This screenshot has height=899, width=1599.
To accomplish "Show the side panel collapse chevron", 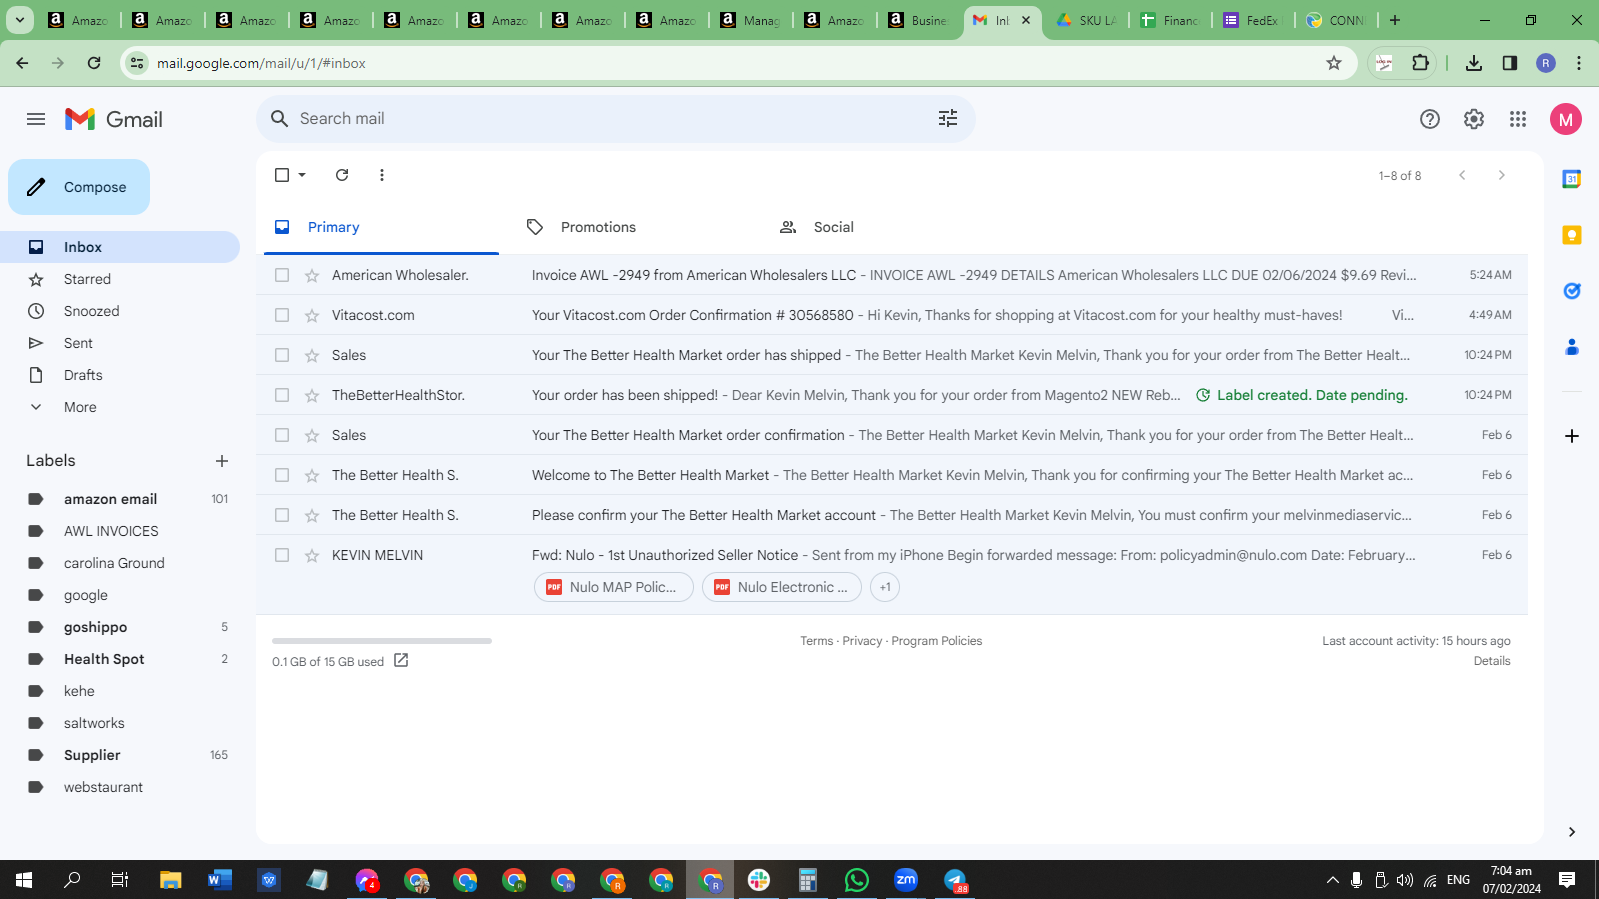I will click(x=1572, y=832).
